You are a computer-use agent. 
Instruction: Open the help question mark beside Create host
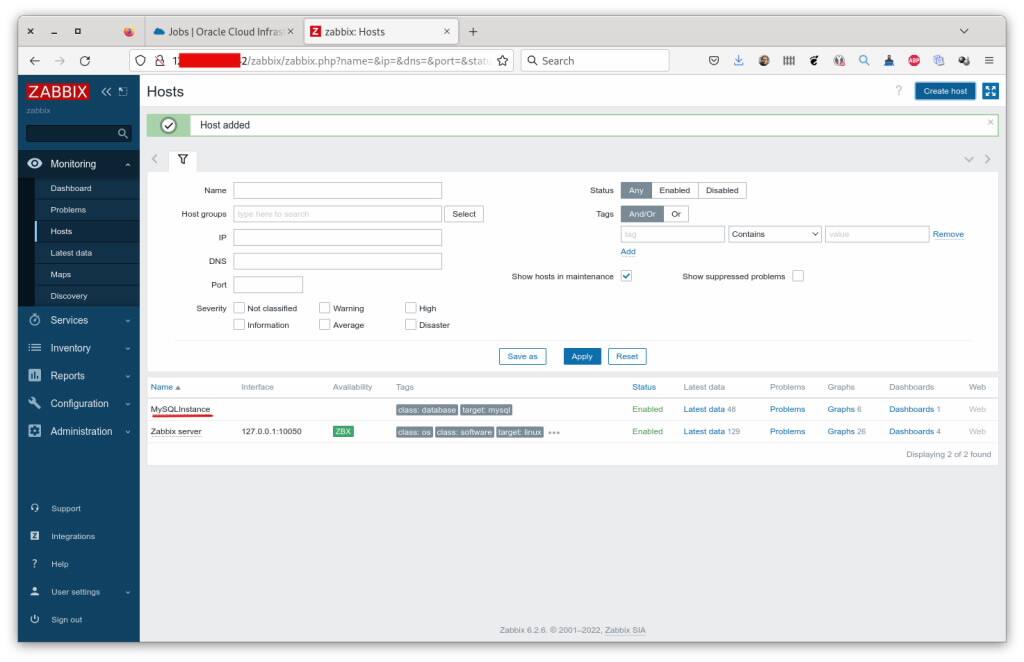[x=899, y=91]
